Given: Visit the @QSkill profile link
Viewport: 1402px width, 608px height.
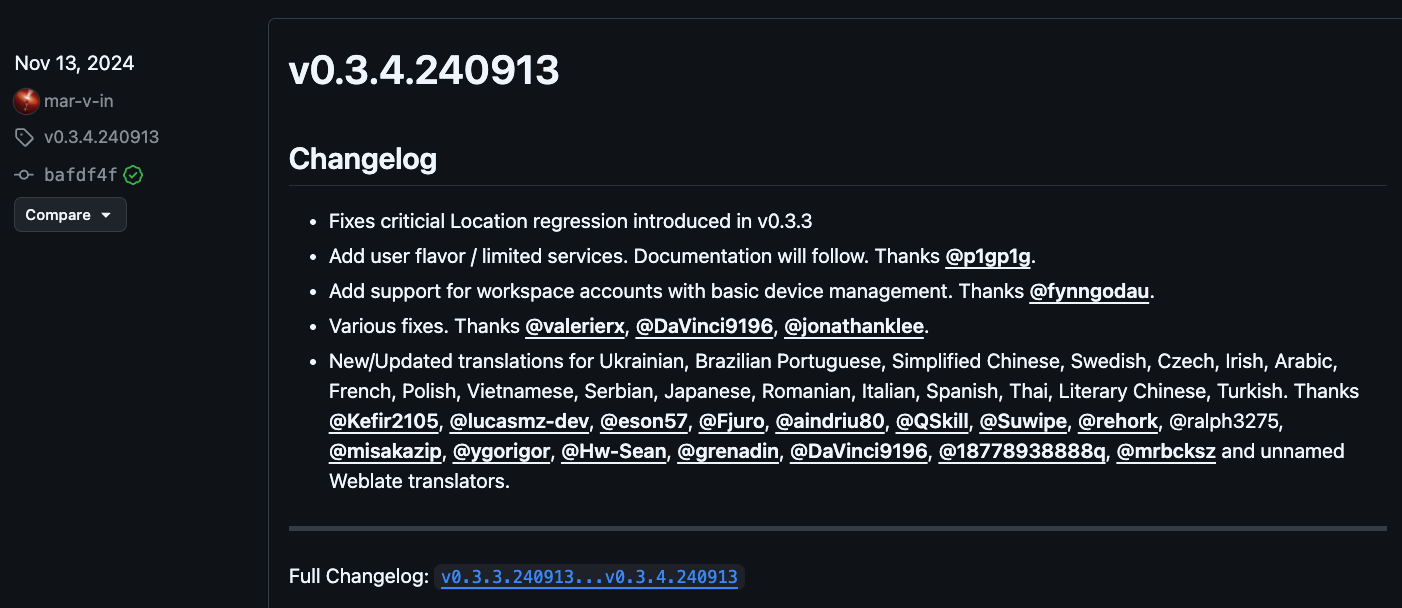Looking at the screenshot, I should [931, 421].
